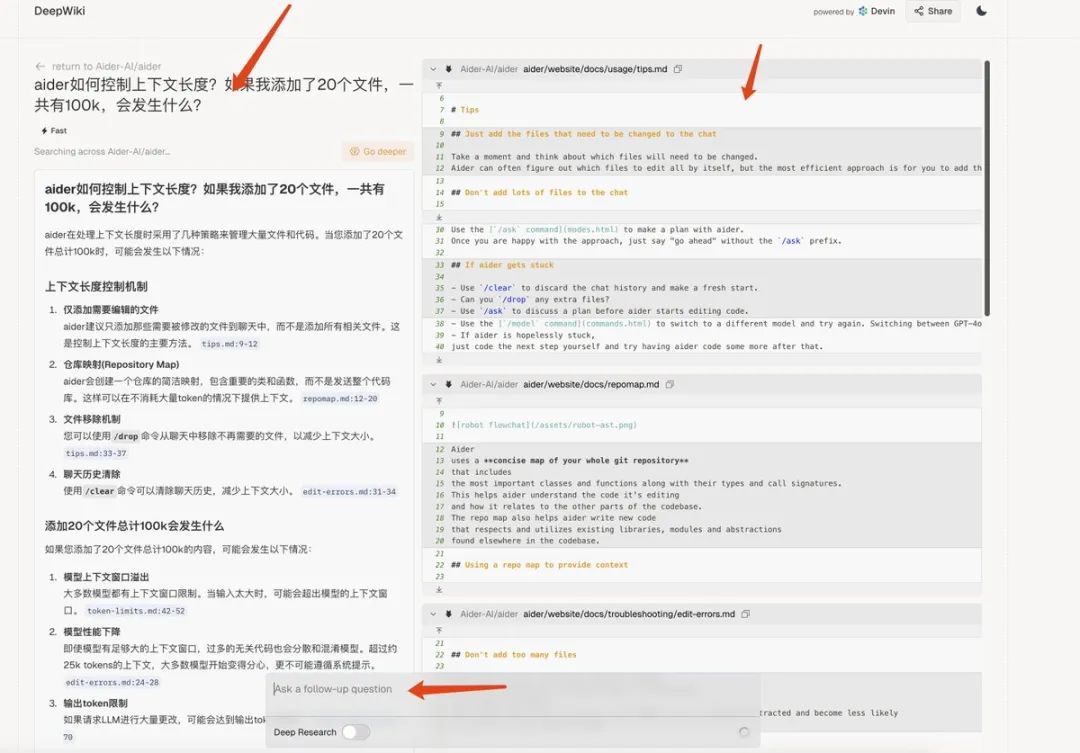Click the Go deeper button
This screenshot has height=753, width=1080.
377,150
